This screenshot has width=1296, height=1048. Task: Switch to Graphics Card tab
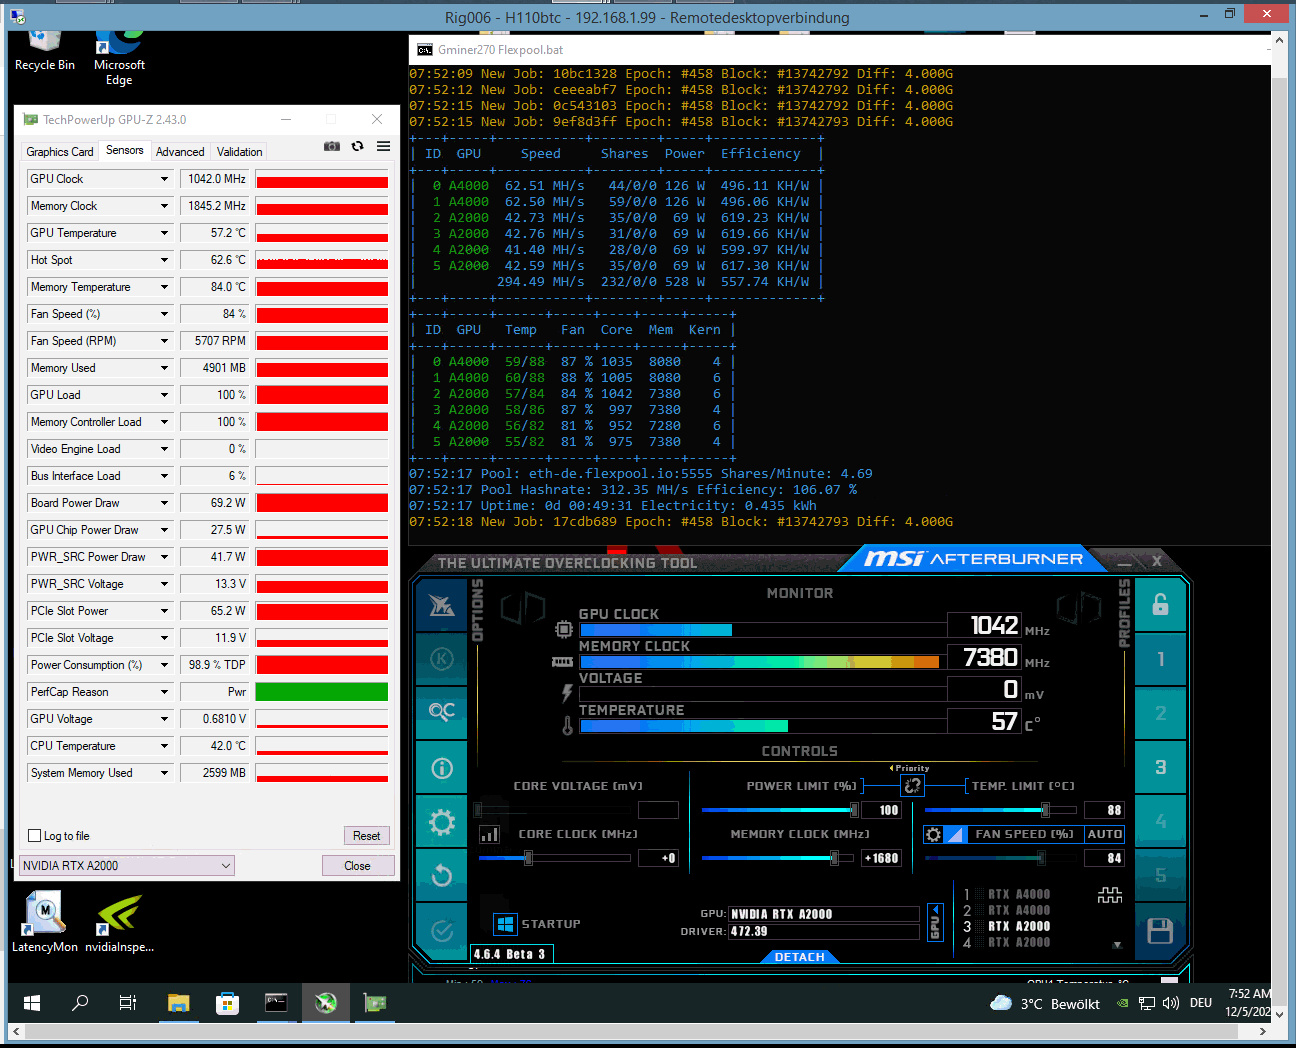coord(60,152)
